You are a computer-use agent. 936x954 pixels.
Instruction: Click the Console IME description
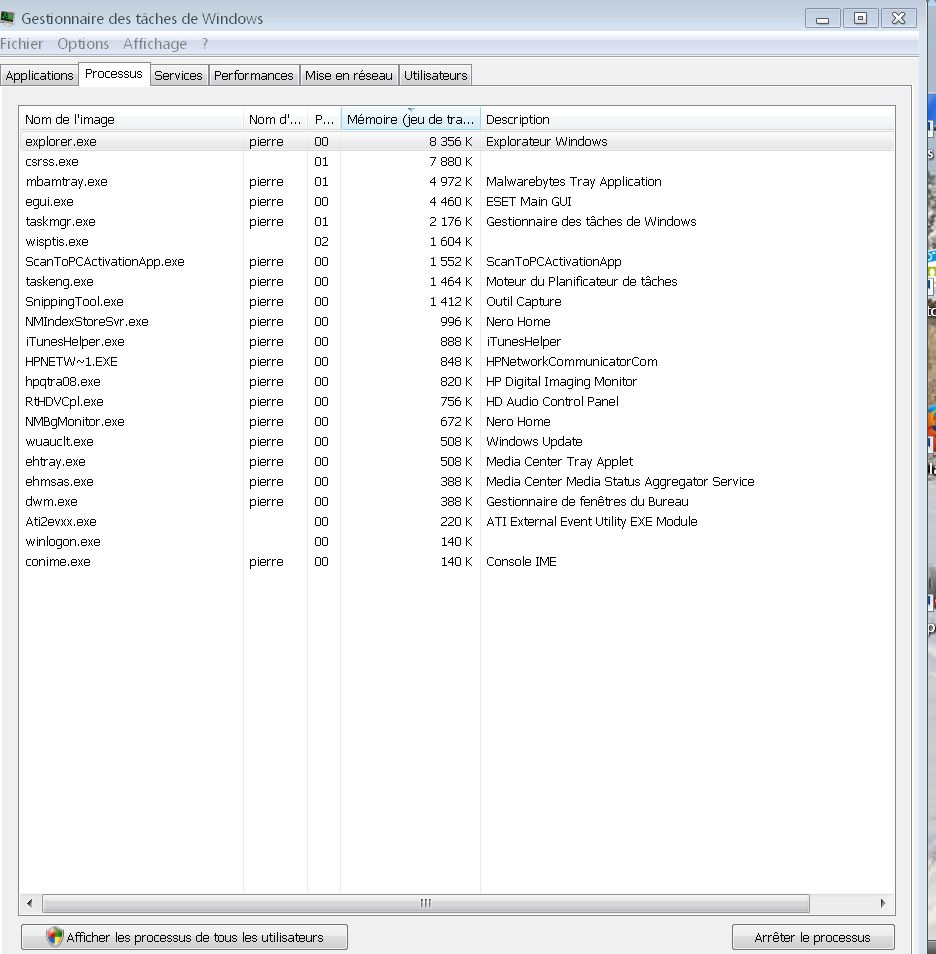521,562
